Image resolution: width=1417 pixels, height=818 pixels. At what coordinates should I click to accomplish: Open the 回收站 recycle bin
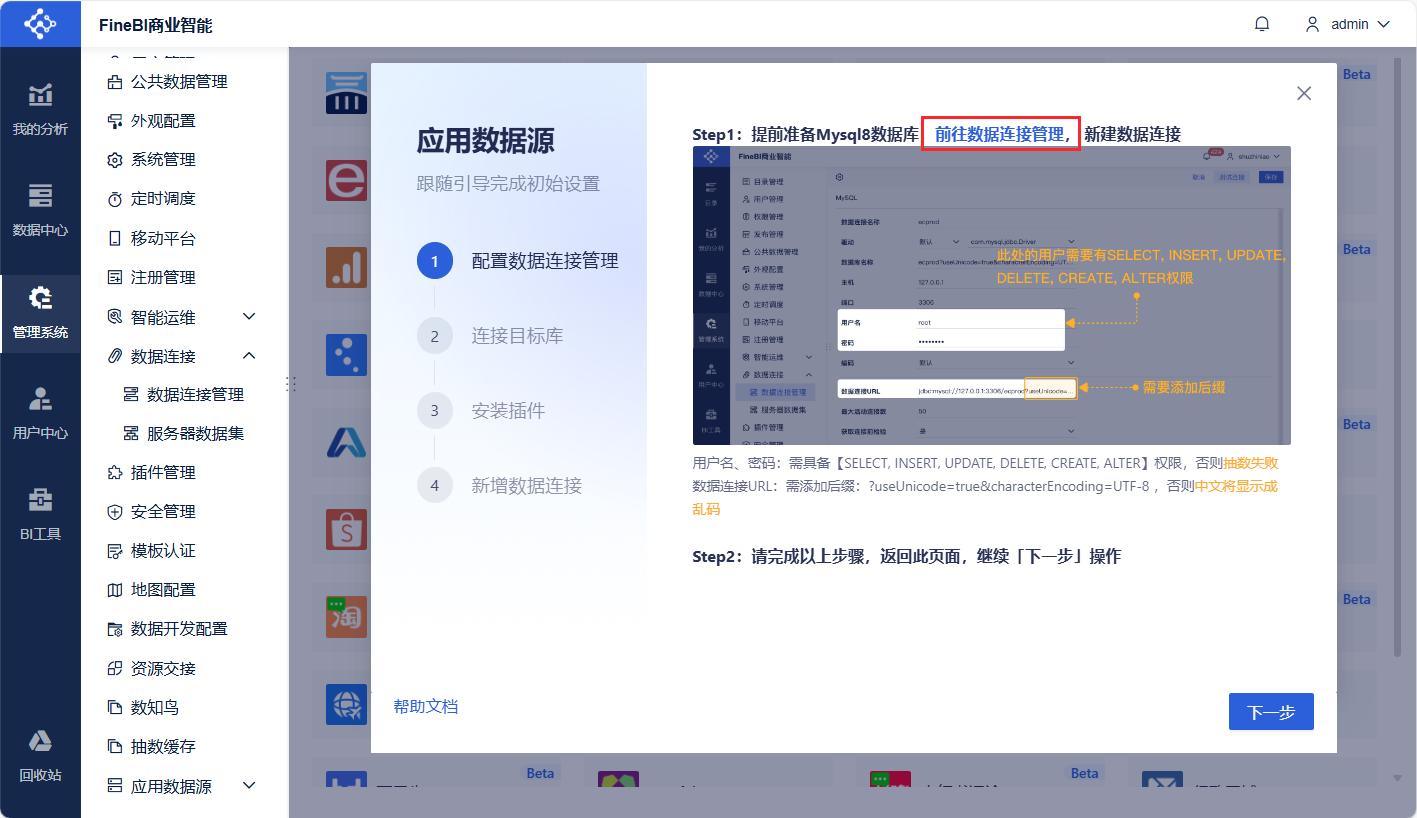[40, 755]
